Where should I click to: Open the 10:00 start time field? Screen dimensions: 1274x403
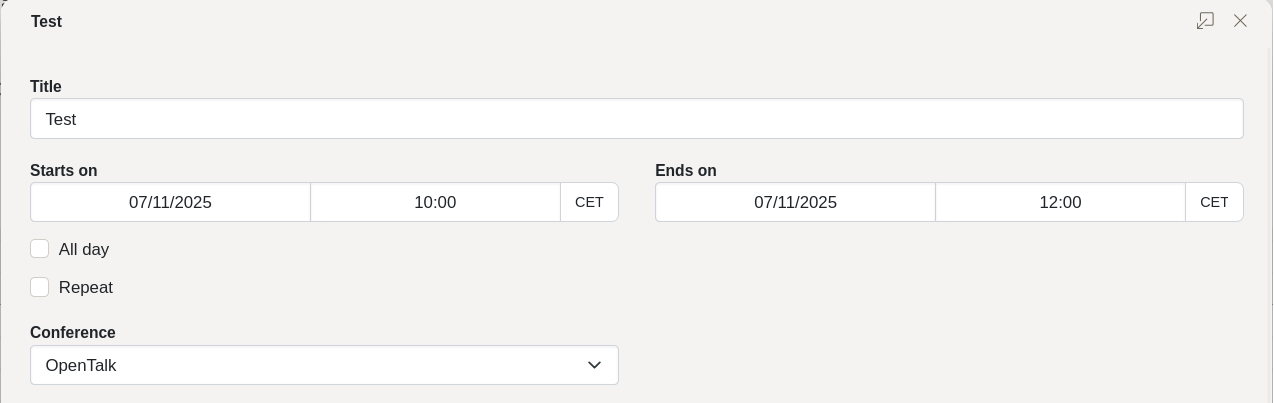435,202
